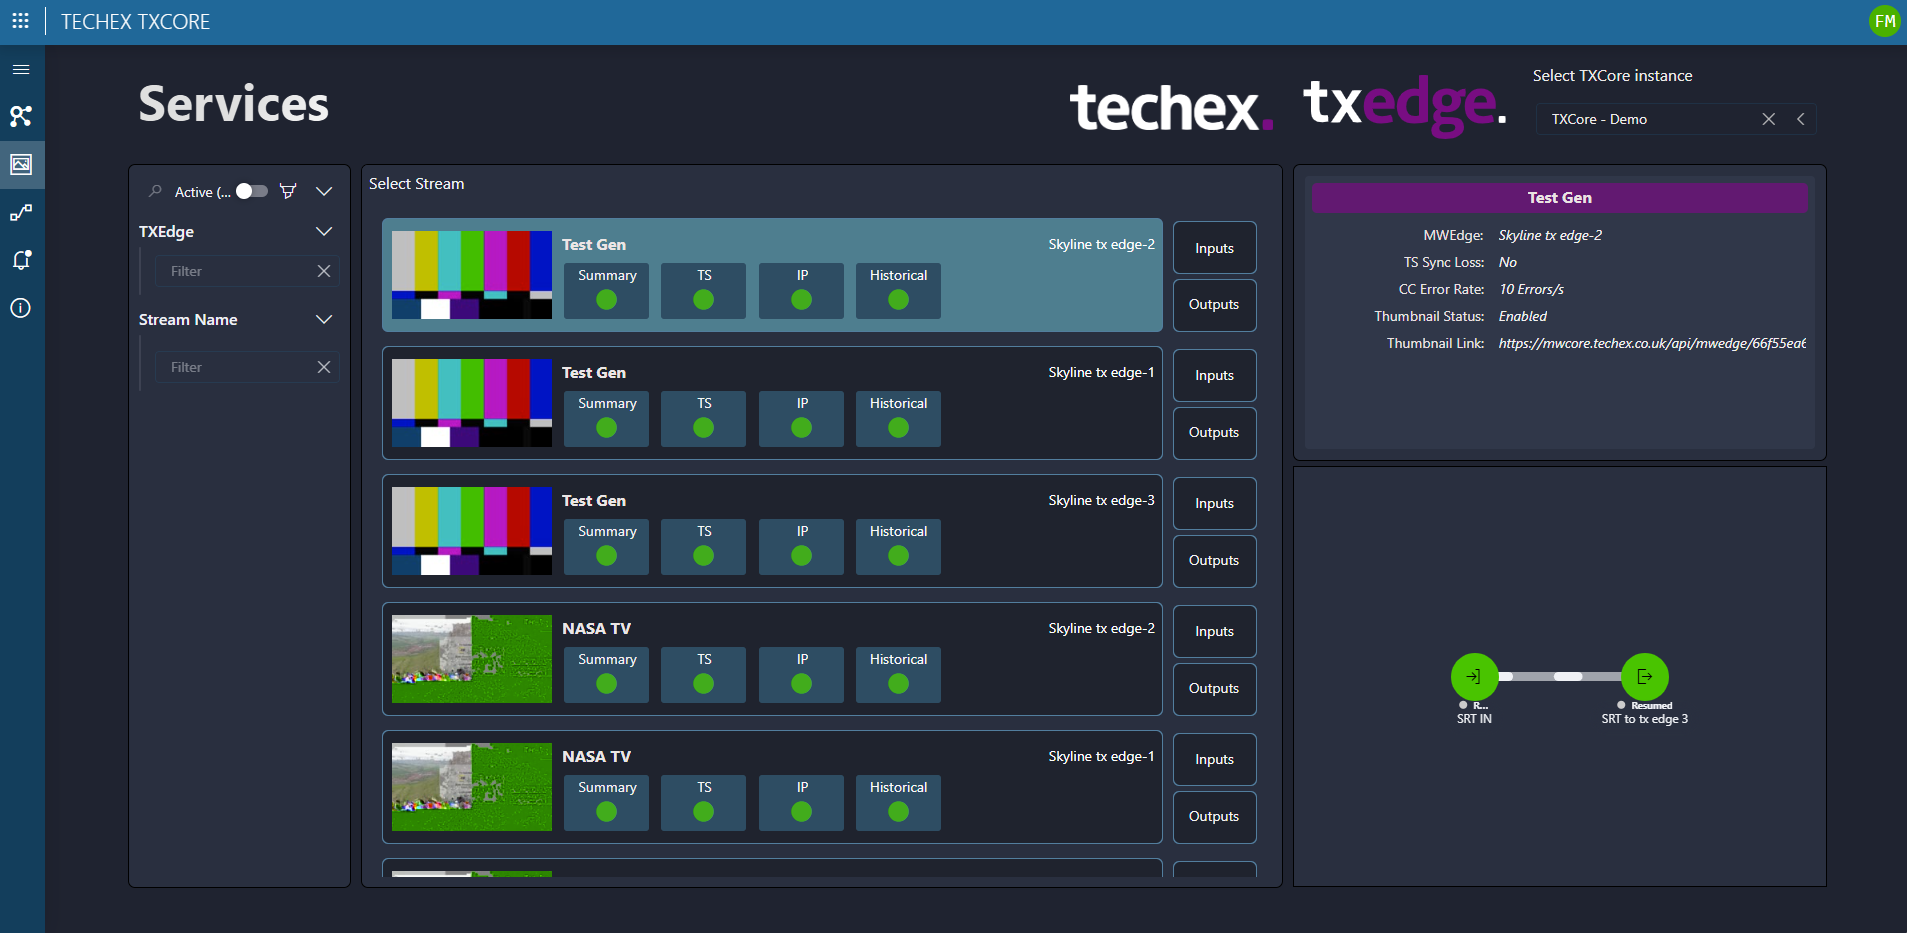This screenshot has height=933, width=1907.
Task: Open the mwcore thumbnail link URL
Action: [1651, 343]
